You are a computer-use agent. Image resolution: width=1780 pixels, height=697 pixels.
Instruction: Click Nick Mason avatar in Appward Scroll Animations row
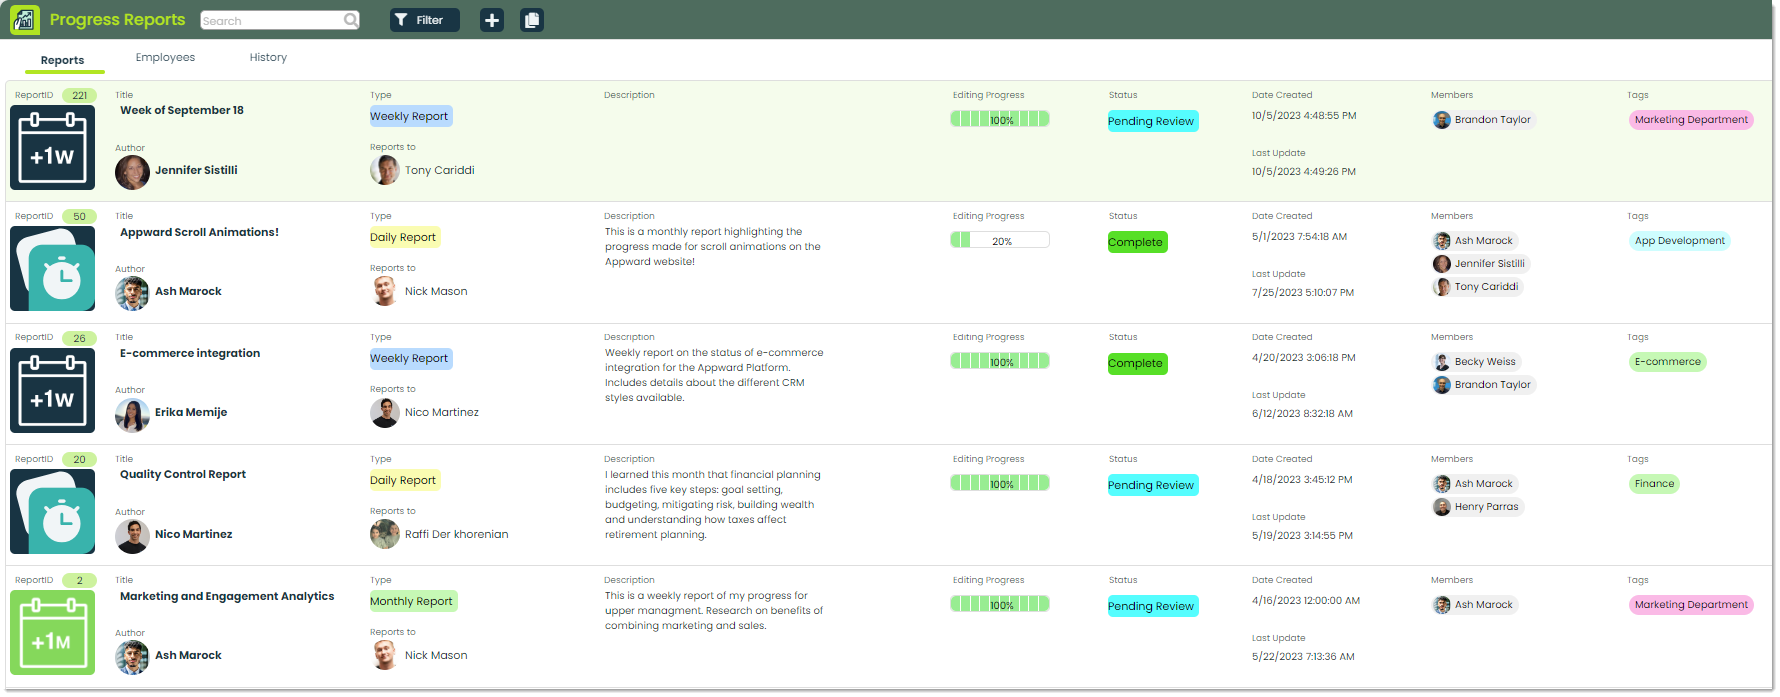point(385,291)
